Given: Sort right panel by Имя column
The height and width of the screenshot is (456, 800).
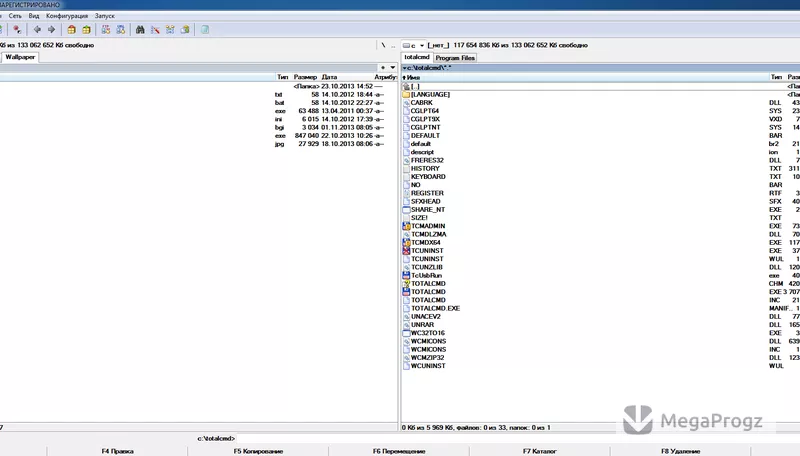Looking at the screenshot, I should [586, 77].
